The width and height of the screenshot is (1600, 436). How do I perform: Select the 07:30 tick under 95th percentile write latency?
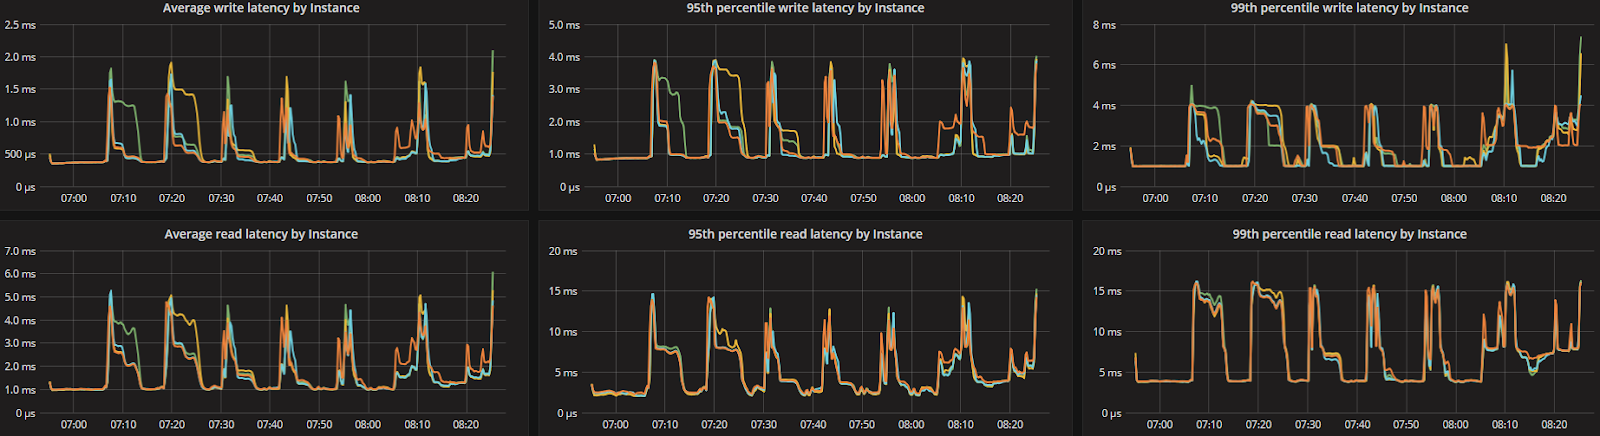(765, 198)
